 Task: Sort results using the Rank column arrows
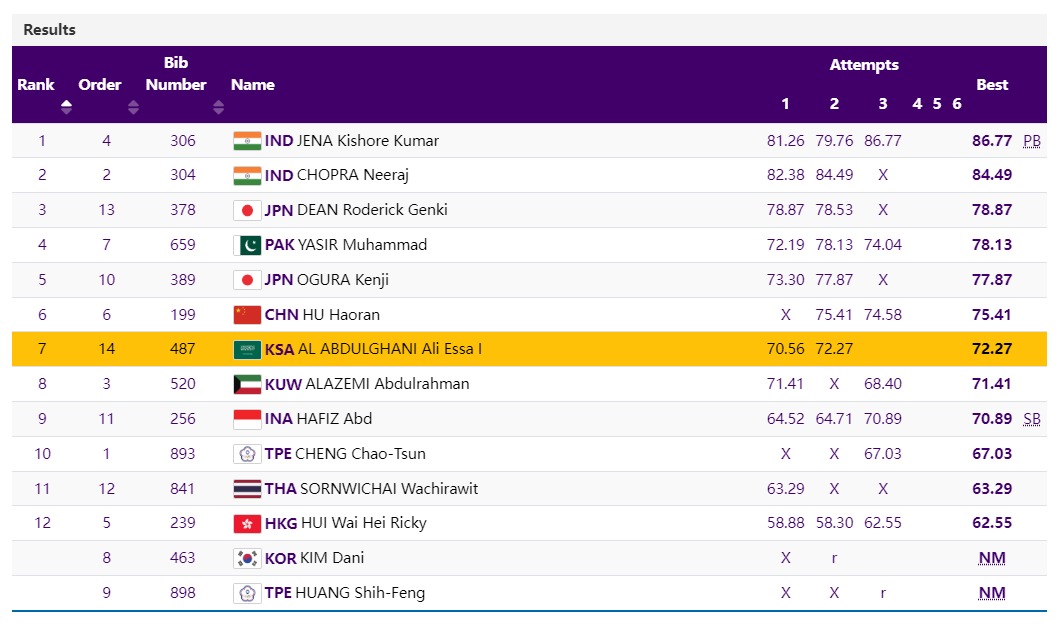tap(66, 107)
